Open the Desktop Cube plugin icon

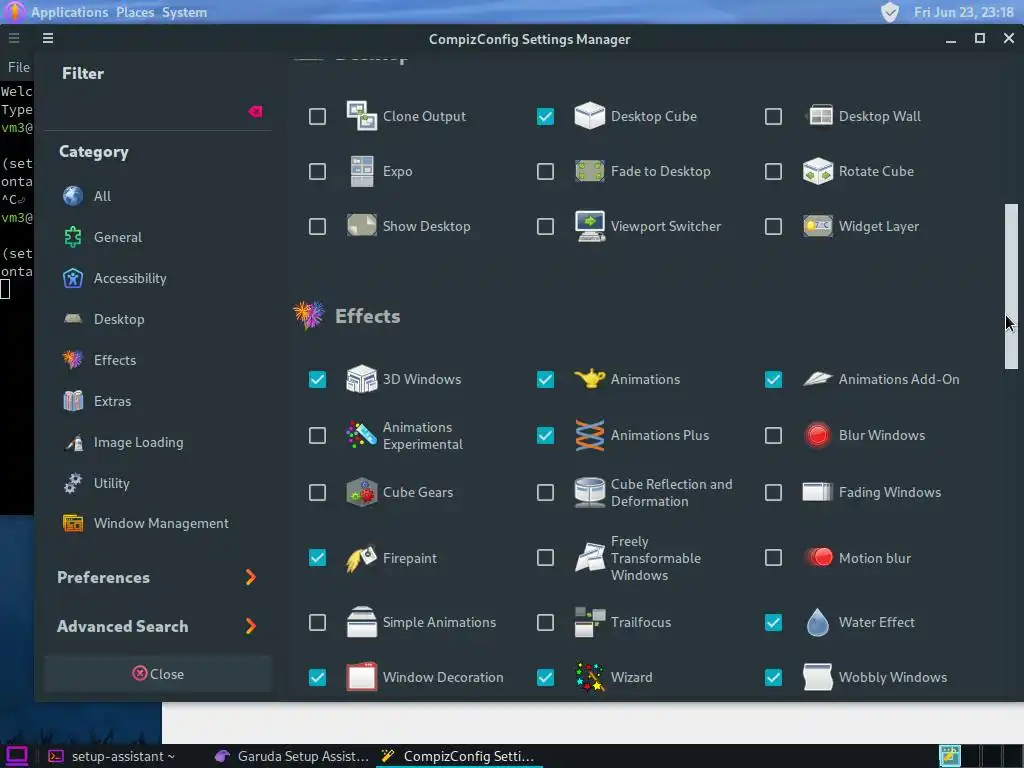point(589,116)
